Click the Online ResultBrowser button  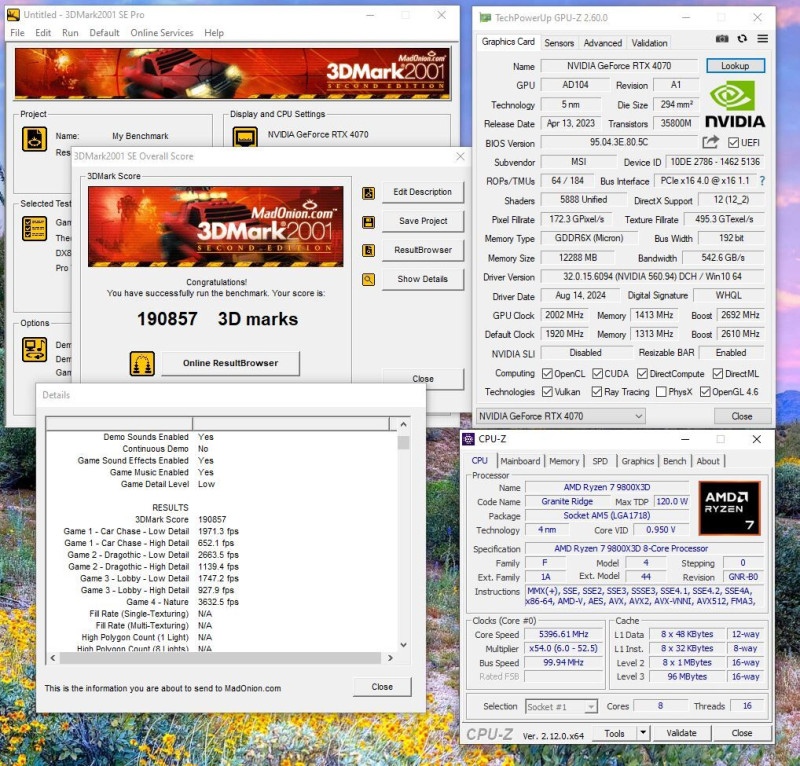(231, 363)
